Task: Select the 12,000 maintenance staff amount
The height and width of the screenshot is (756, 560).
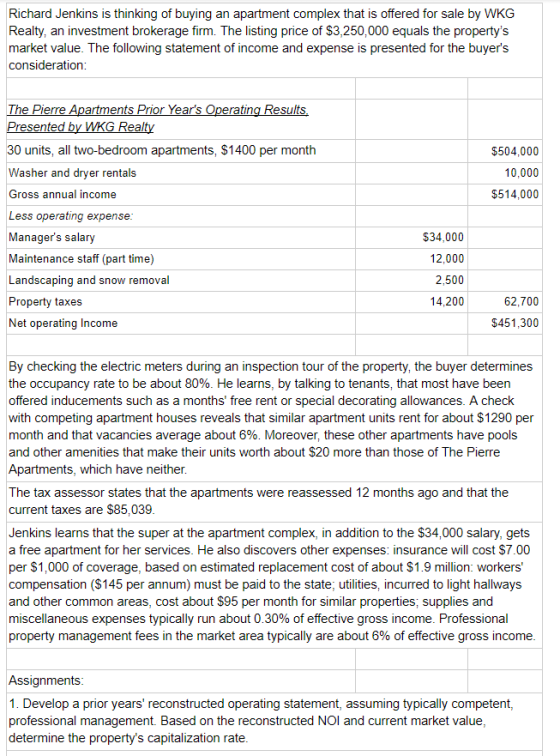Action: [x=447, y=259]
